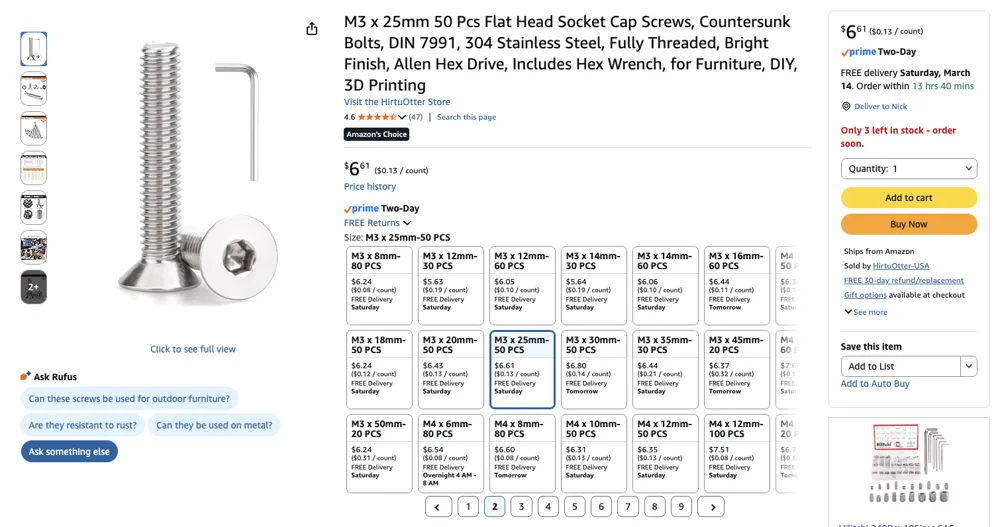This screenshot has height=527, width=1000.
Task: Open the 2+ more images thumbnail
Action: click(x=34, y=287)
